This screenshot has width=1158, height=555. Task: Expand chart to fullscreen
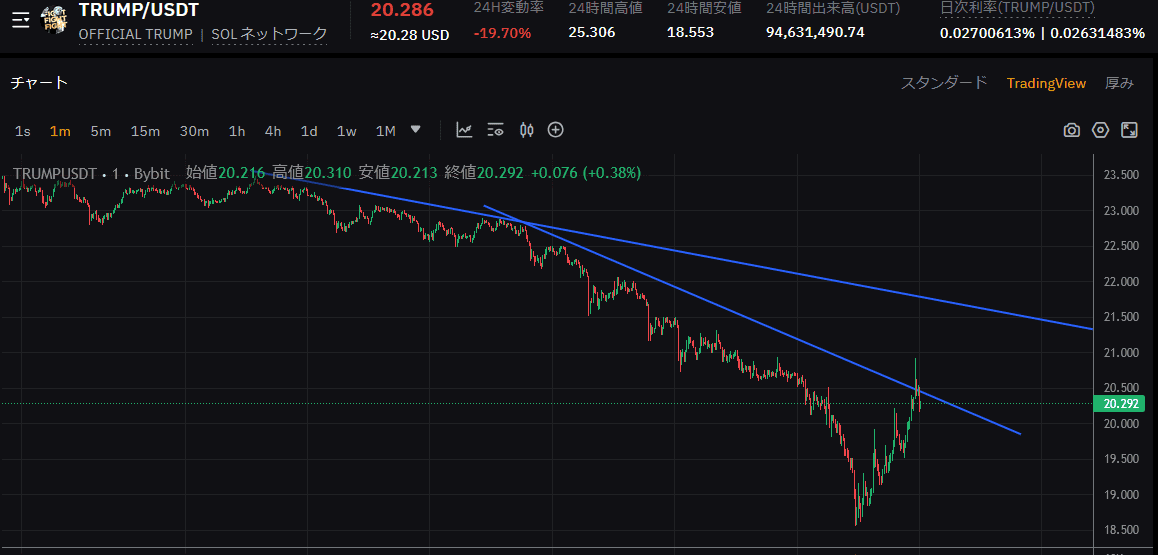pyautogui.click(x=1129, y=130)
